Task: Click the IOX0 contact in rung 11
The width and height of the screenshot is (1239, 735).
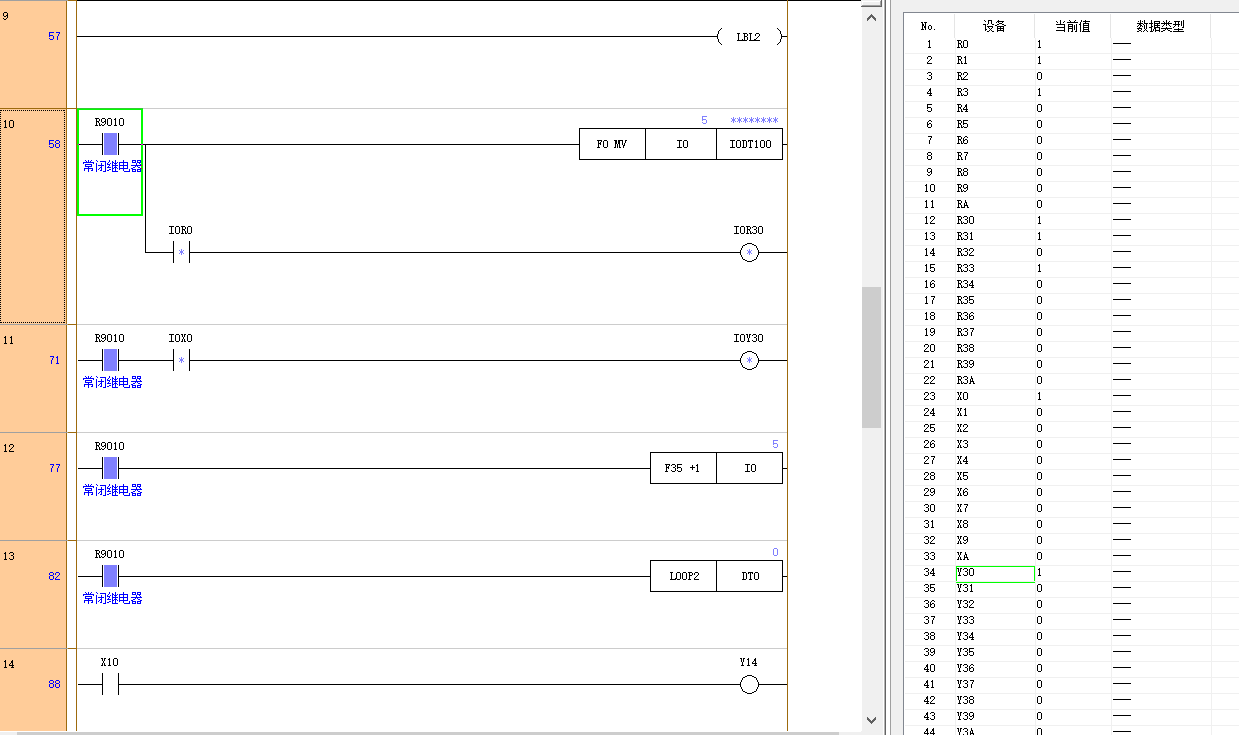Action: (x=181, y=361)
